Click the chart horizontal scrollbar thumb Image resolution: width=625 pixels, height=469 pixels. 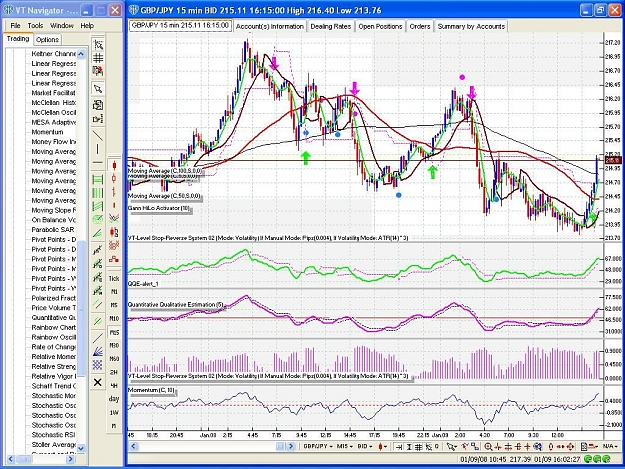coord(281,446)
